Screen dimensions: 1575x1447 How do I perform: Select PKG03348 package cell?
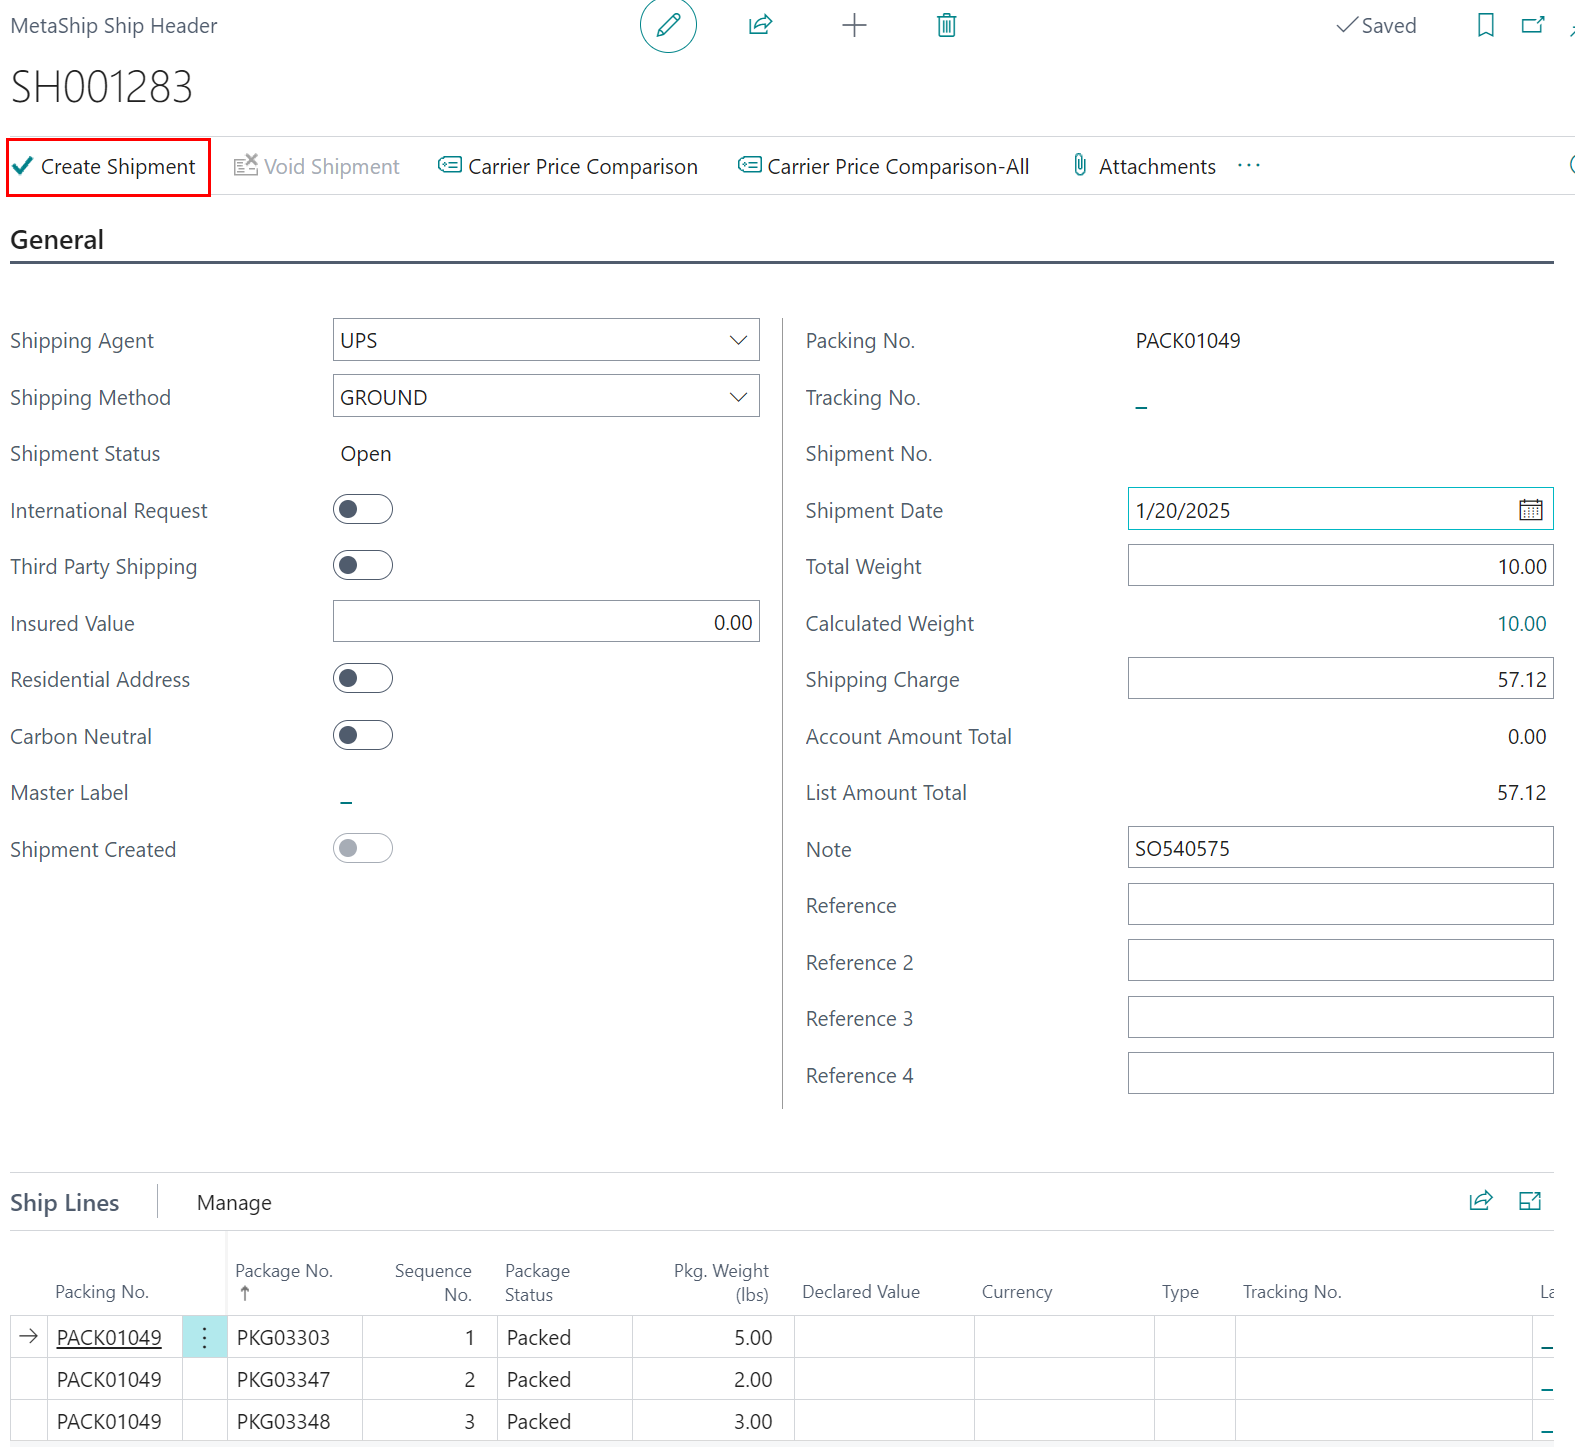(295, 1421)
